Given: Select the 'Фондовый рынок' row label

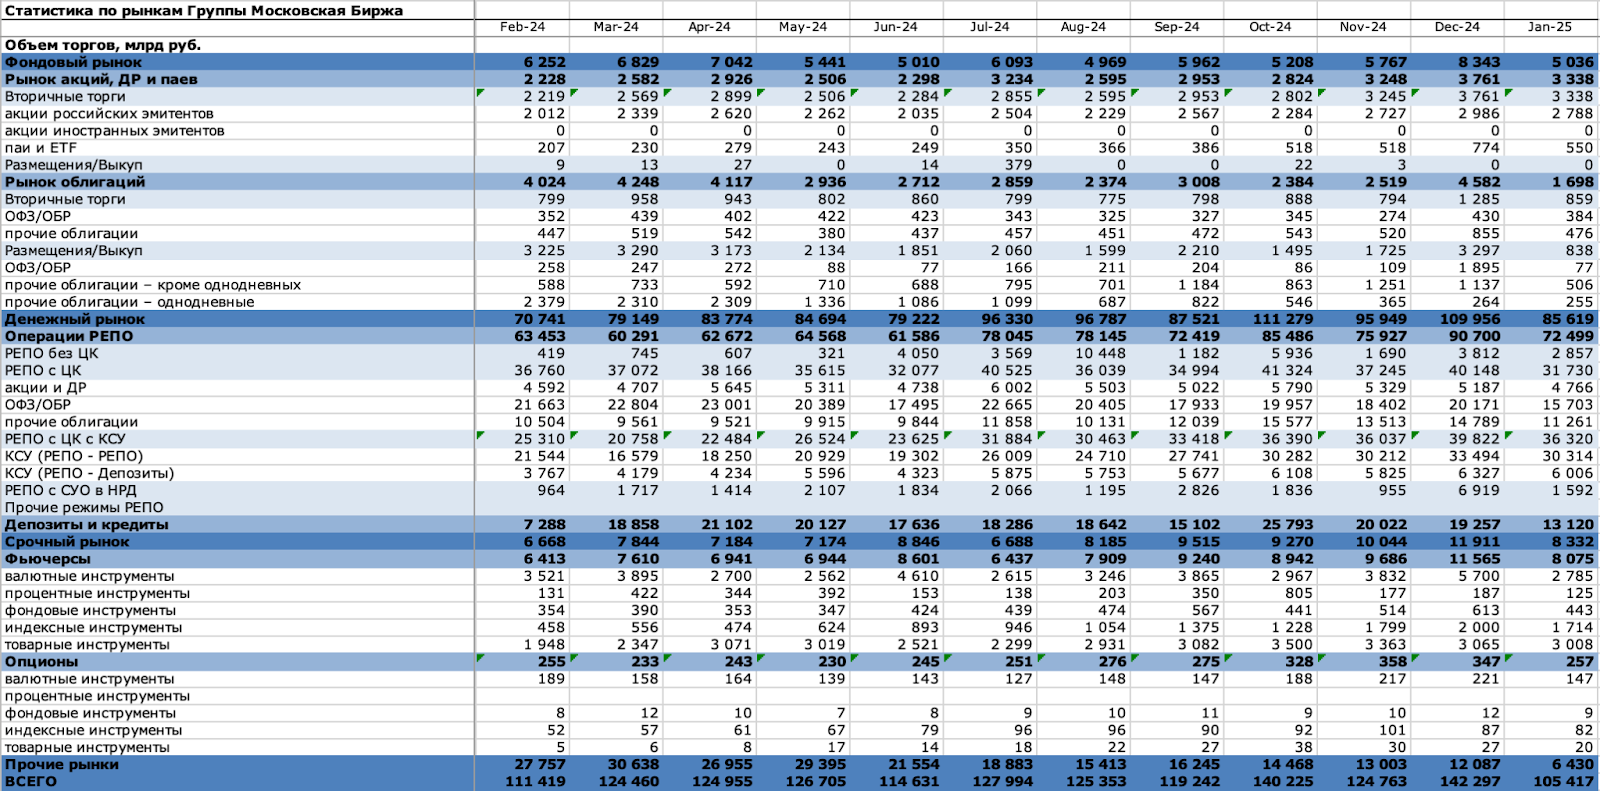Looking at the screenshot, I should [x=73, y=62].
